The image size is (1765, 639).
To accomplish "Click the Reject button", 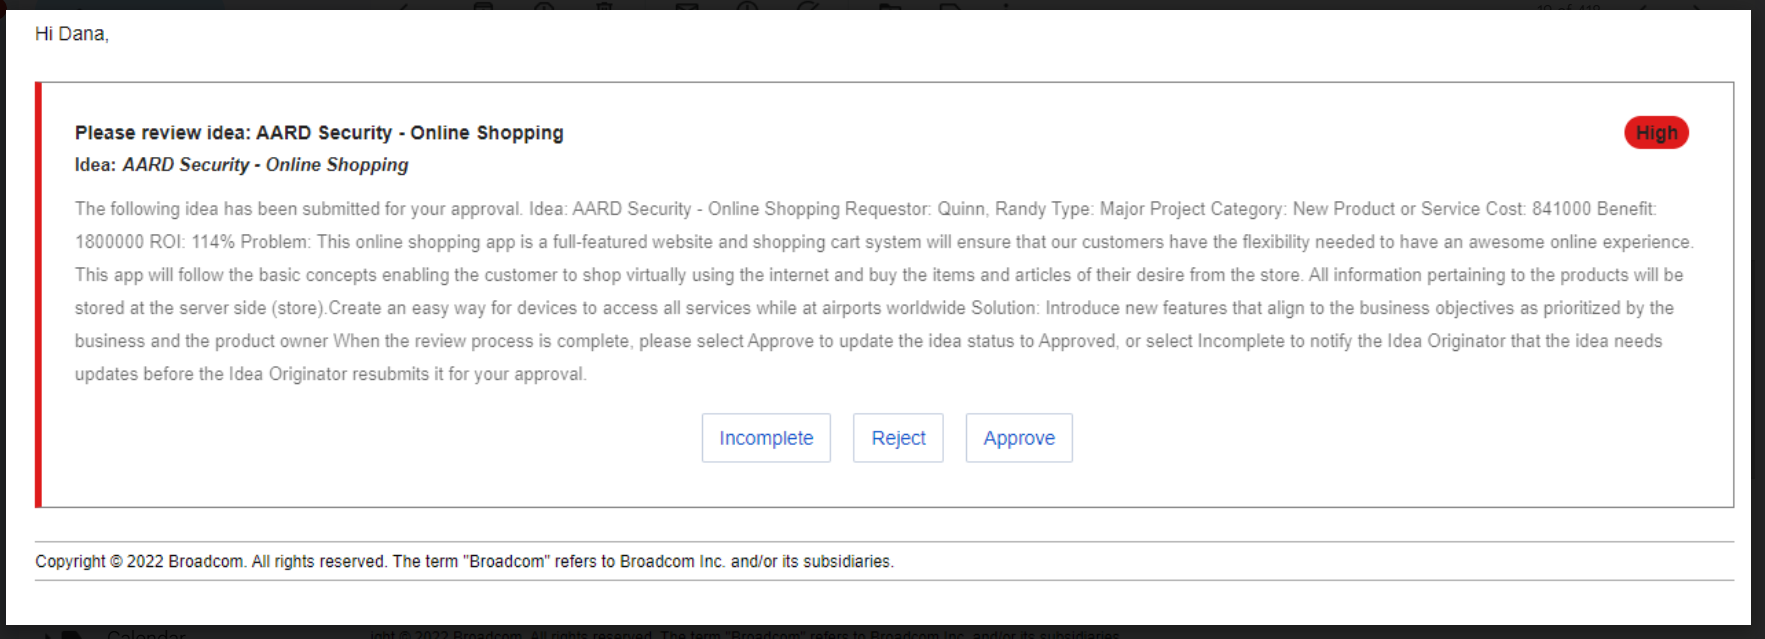I will (897, 438).
